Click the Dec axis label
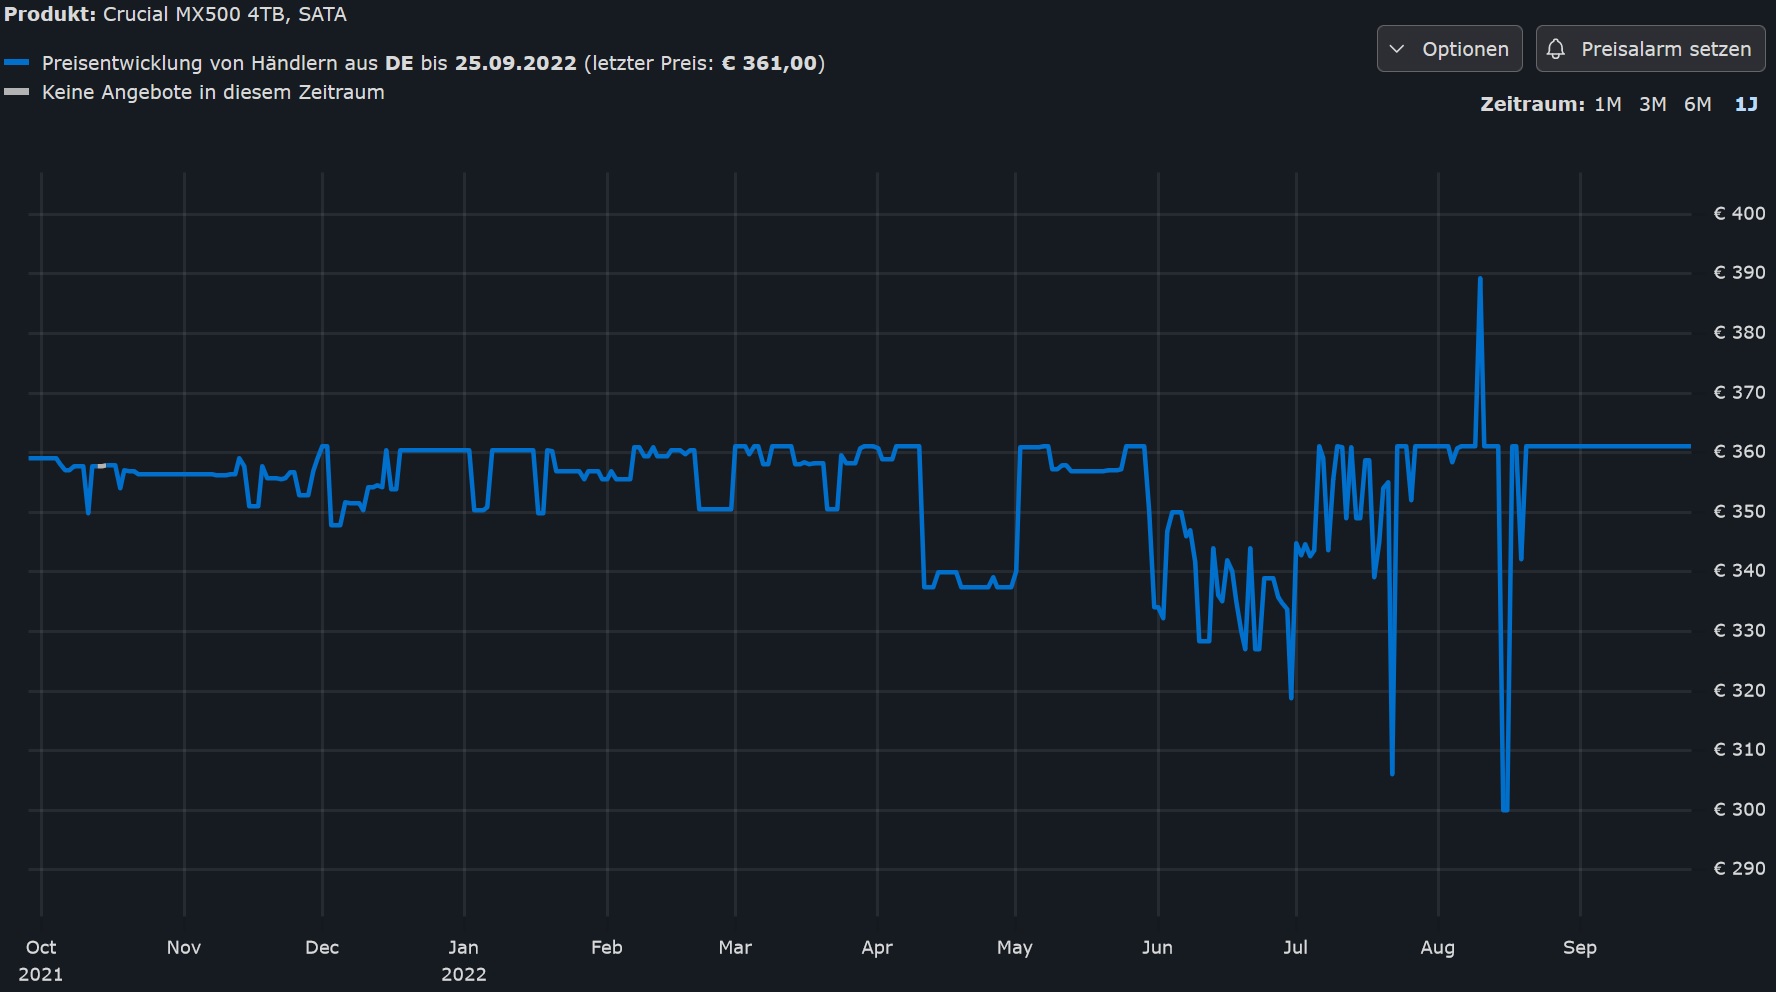Screen dimensions: 1776x992 [x=322, y=947]
